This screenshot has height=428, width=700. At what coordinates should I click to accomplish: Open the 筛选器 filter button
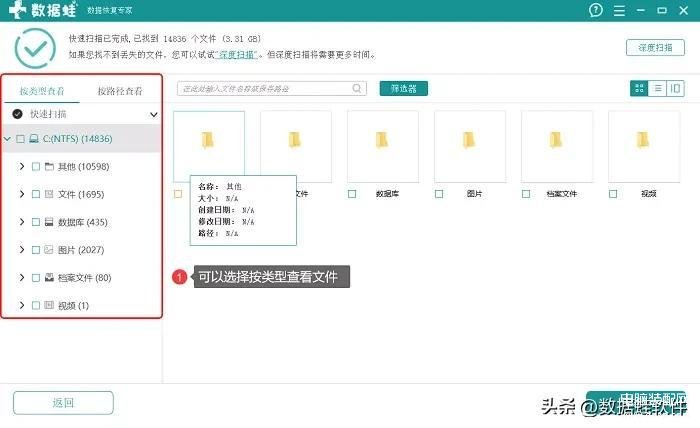(x=404, y=88)
